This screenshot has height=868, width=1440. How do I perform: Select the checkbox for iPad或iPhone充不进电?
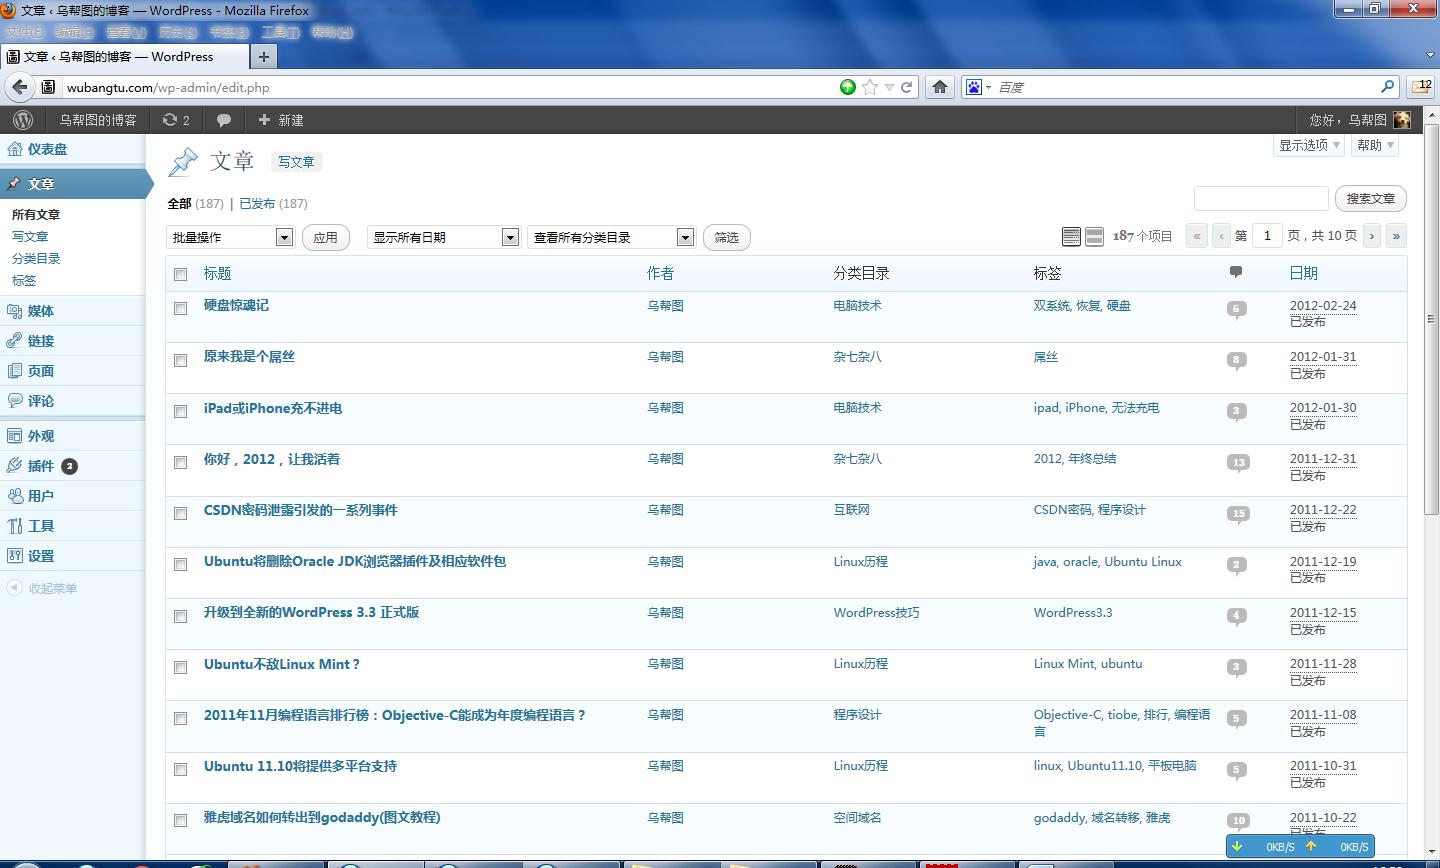click(x=180, y=411)
